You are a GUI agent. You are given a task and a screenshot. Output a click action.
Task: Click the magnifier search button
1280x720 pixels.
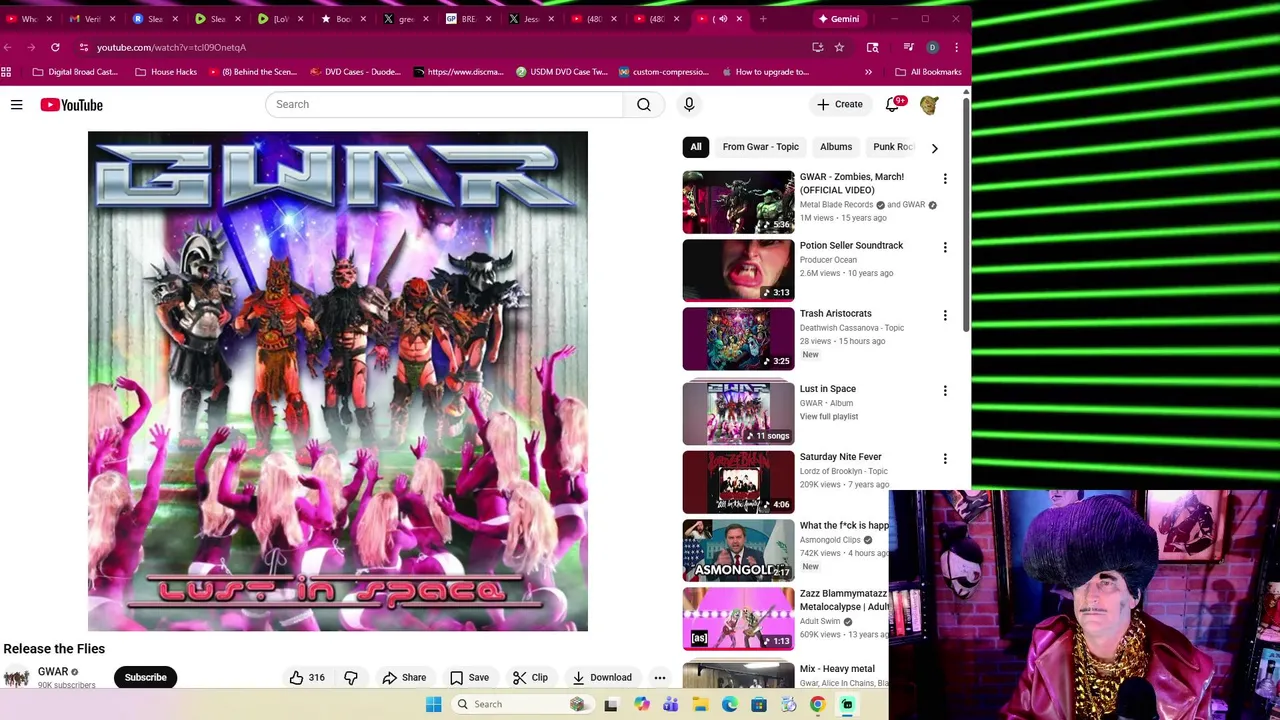point(644,104)
